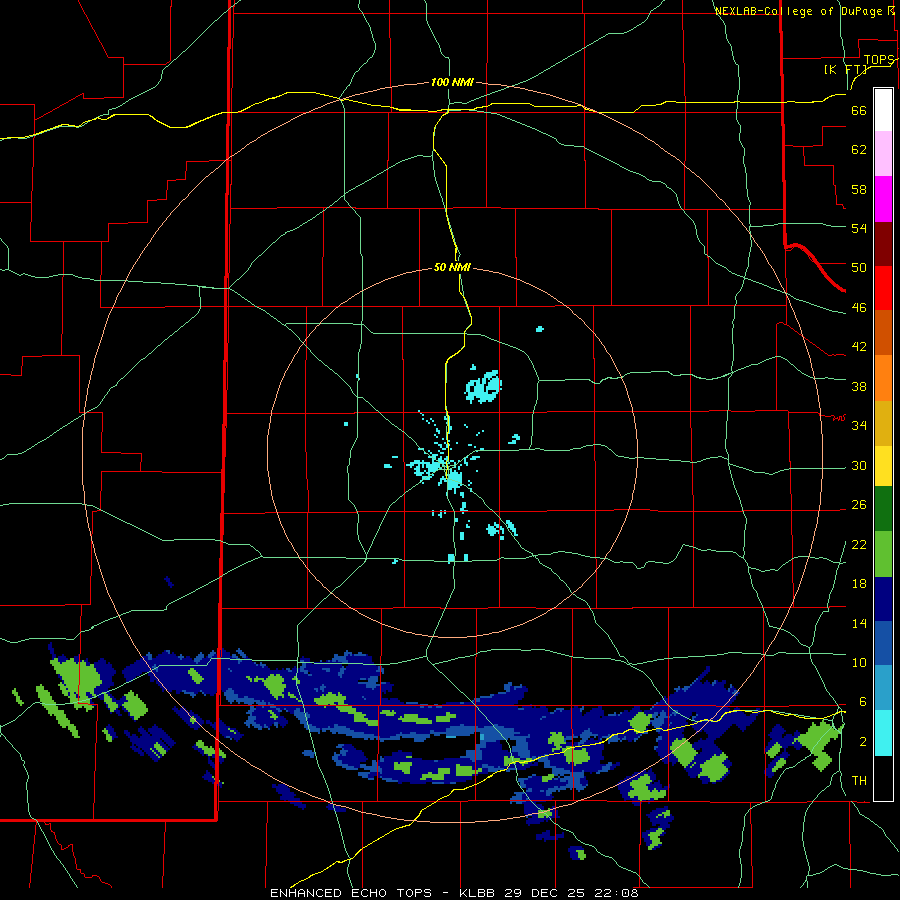Click the "30" legend value
The width and height of the screenshot is (900, 900).
coord(859,465)
